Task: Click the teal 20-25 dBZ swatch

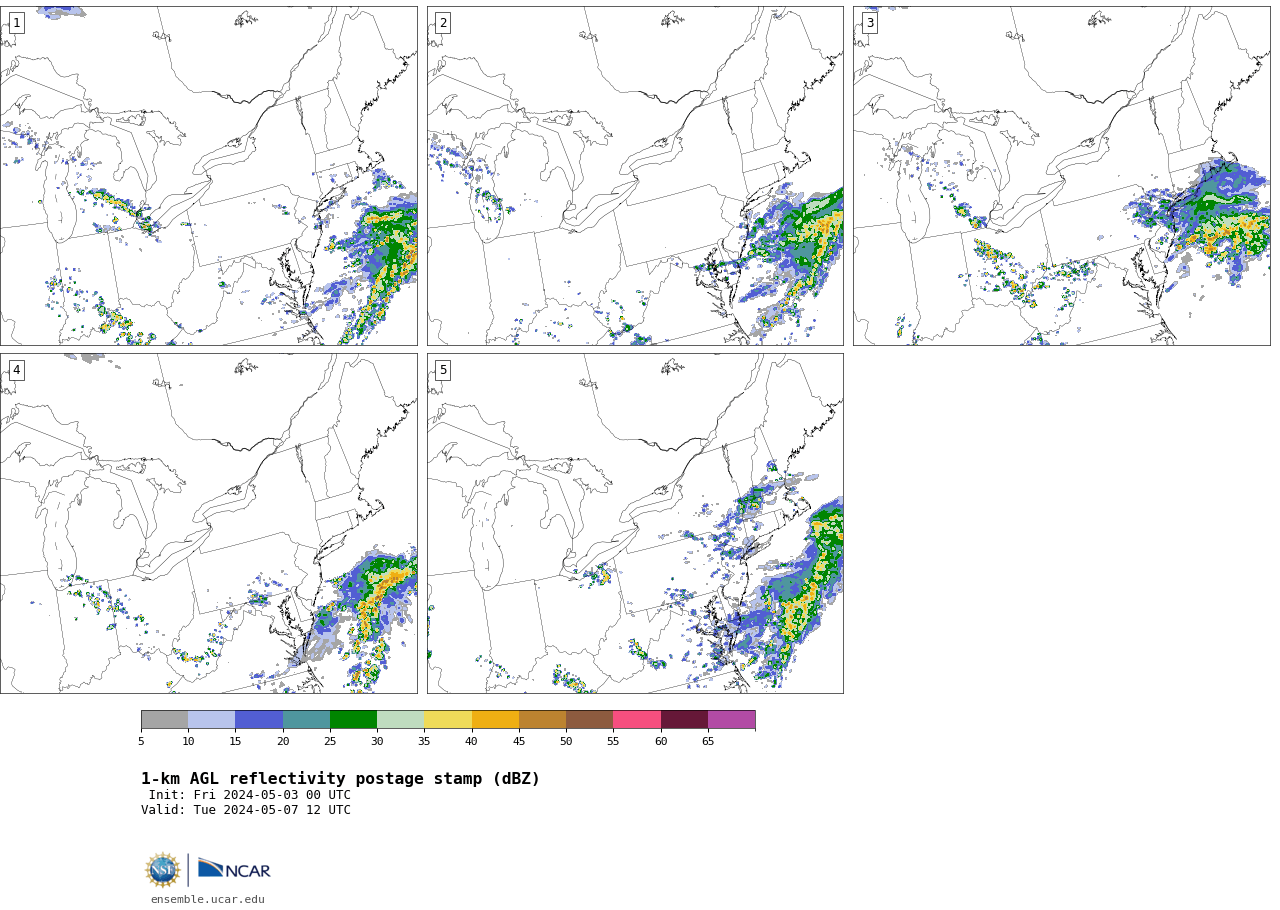Action: click(306, 720)
